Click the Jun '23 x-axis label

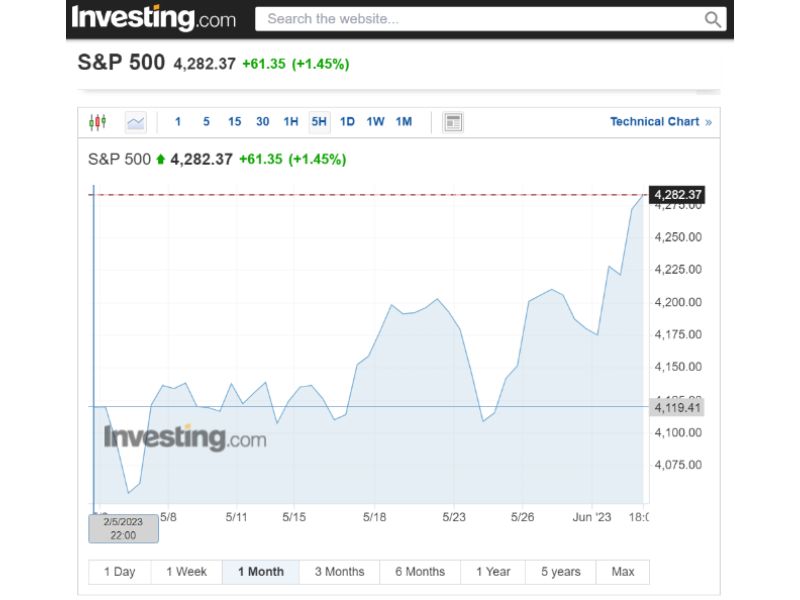coord(592,517)
